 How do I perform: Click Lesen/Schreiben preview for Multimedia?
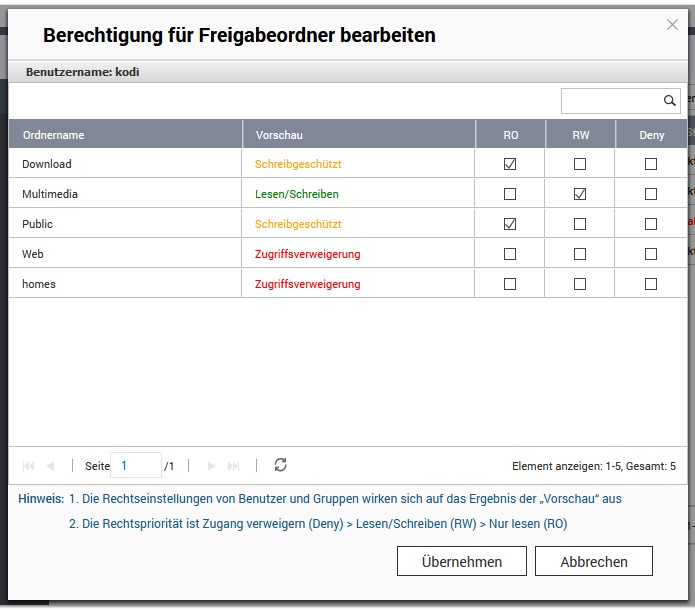[297, 194]
